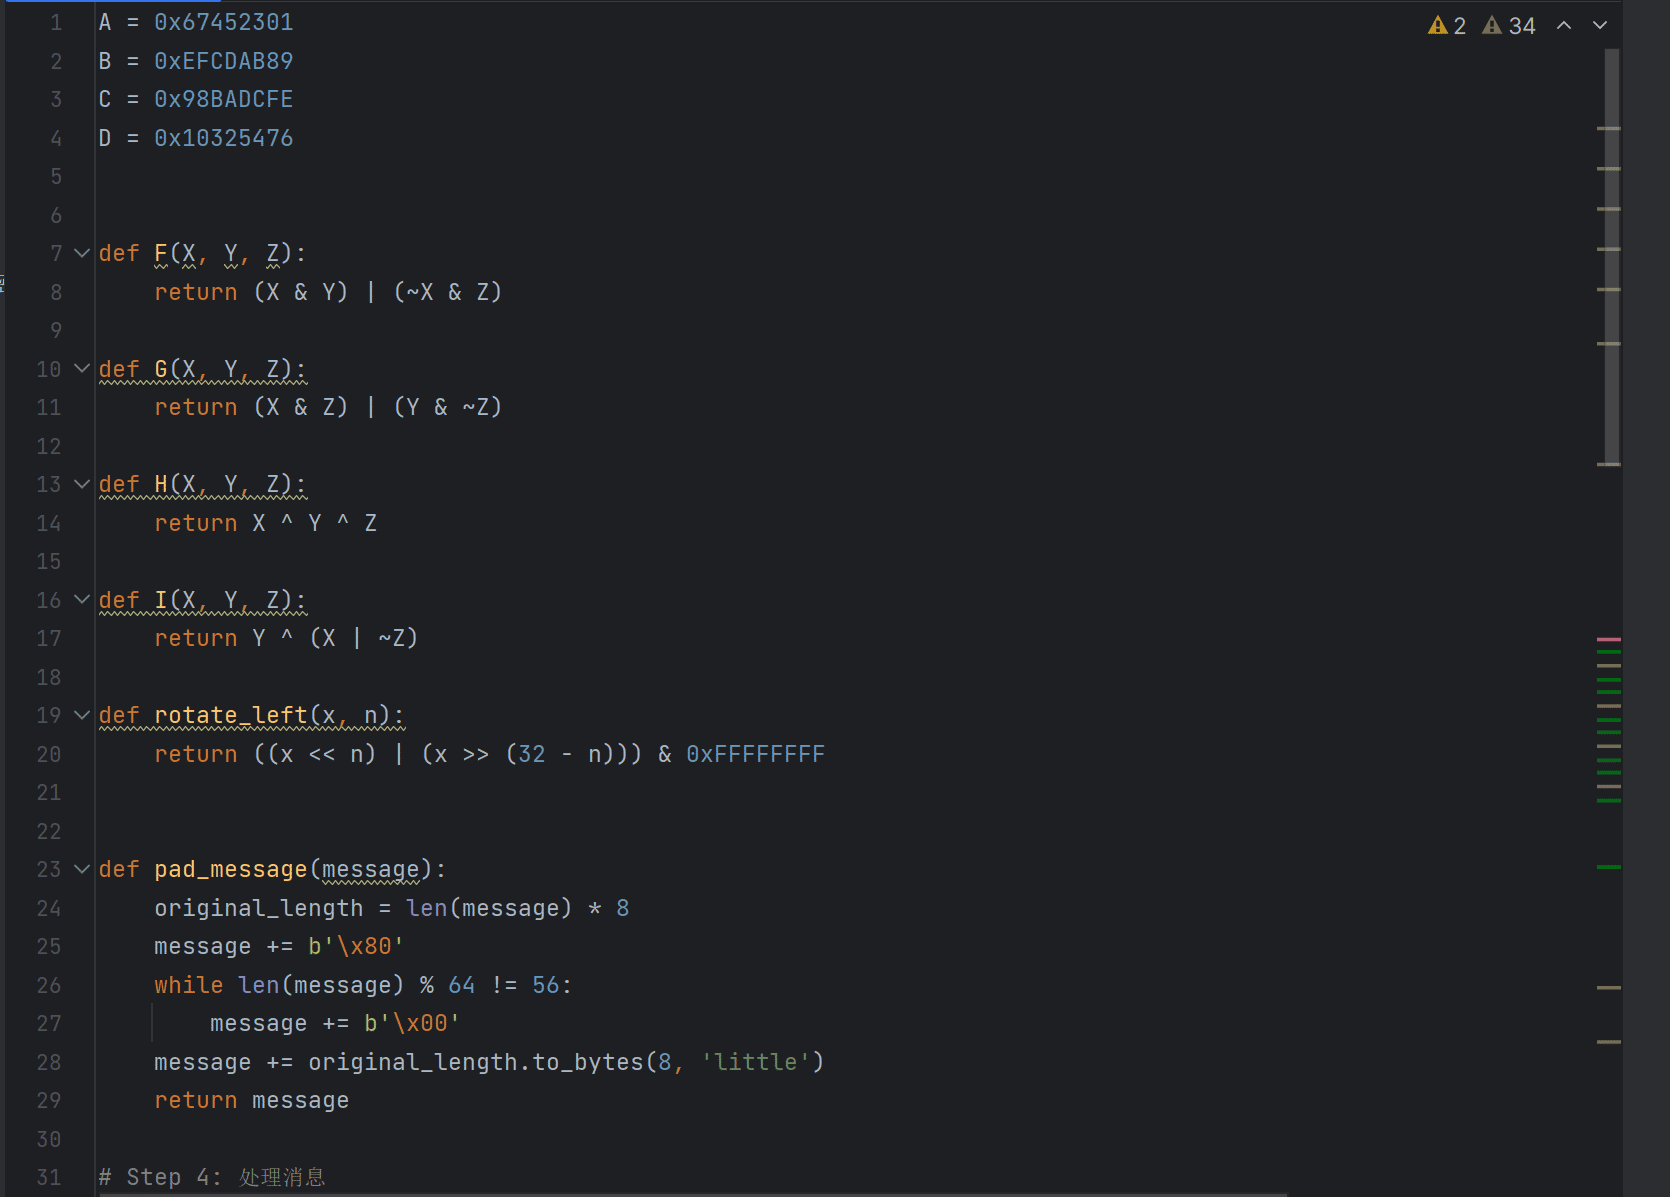Collapse the F function fold arrow
1670x1197 pixels.
(82, 254)
